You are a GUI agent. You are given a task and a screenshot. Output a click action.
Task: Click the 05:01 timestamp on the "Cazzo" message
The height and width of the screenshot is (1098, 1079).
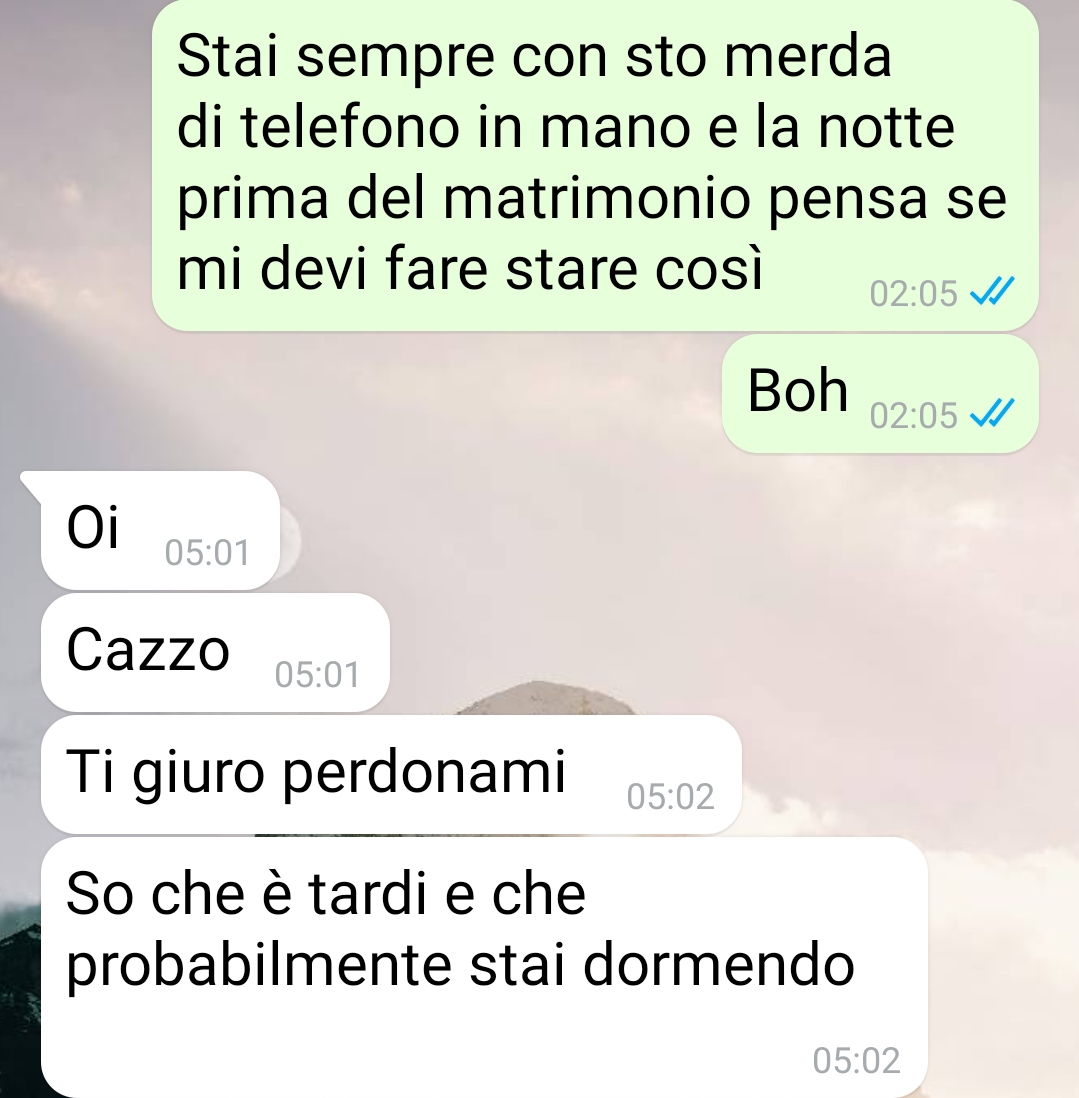317,674
